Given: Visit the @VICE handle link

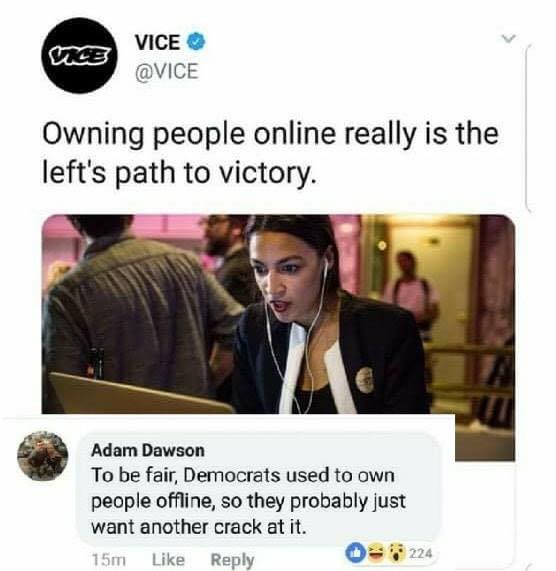Looking at the screenshot, I should [x=167, y=71].
